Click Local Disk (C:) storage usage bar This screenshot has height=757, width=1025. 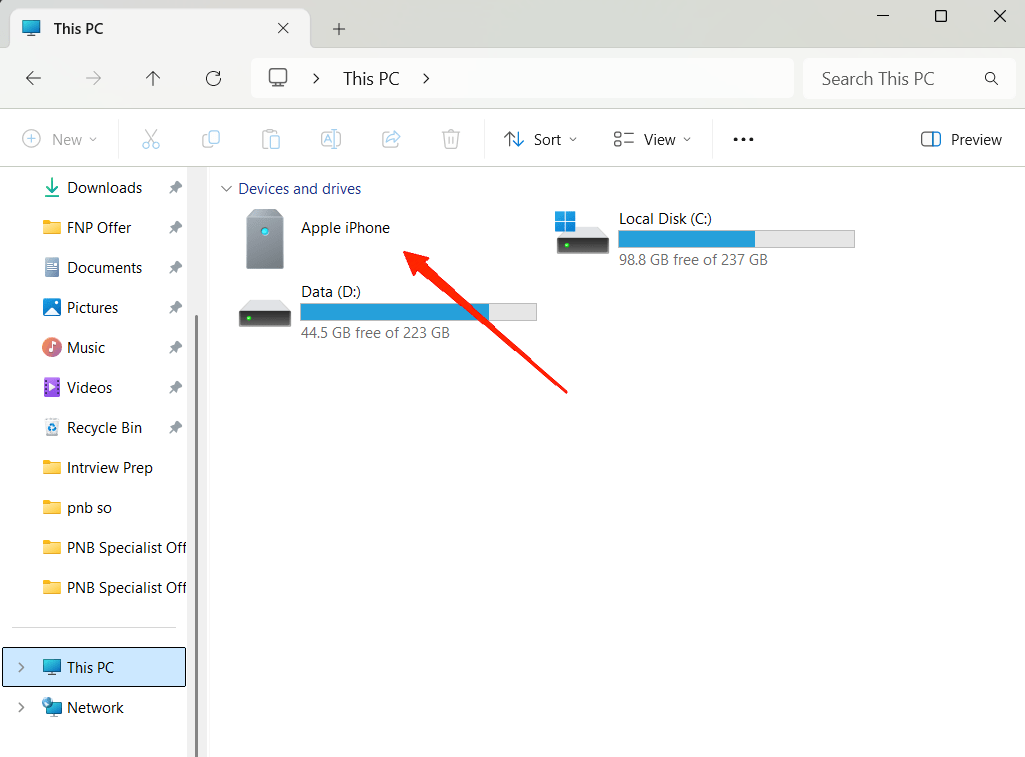click(x=736, y=239)
